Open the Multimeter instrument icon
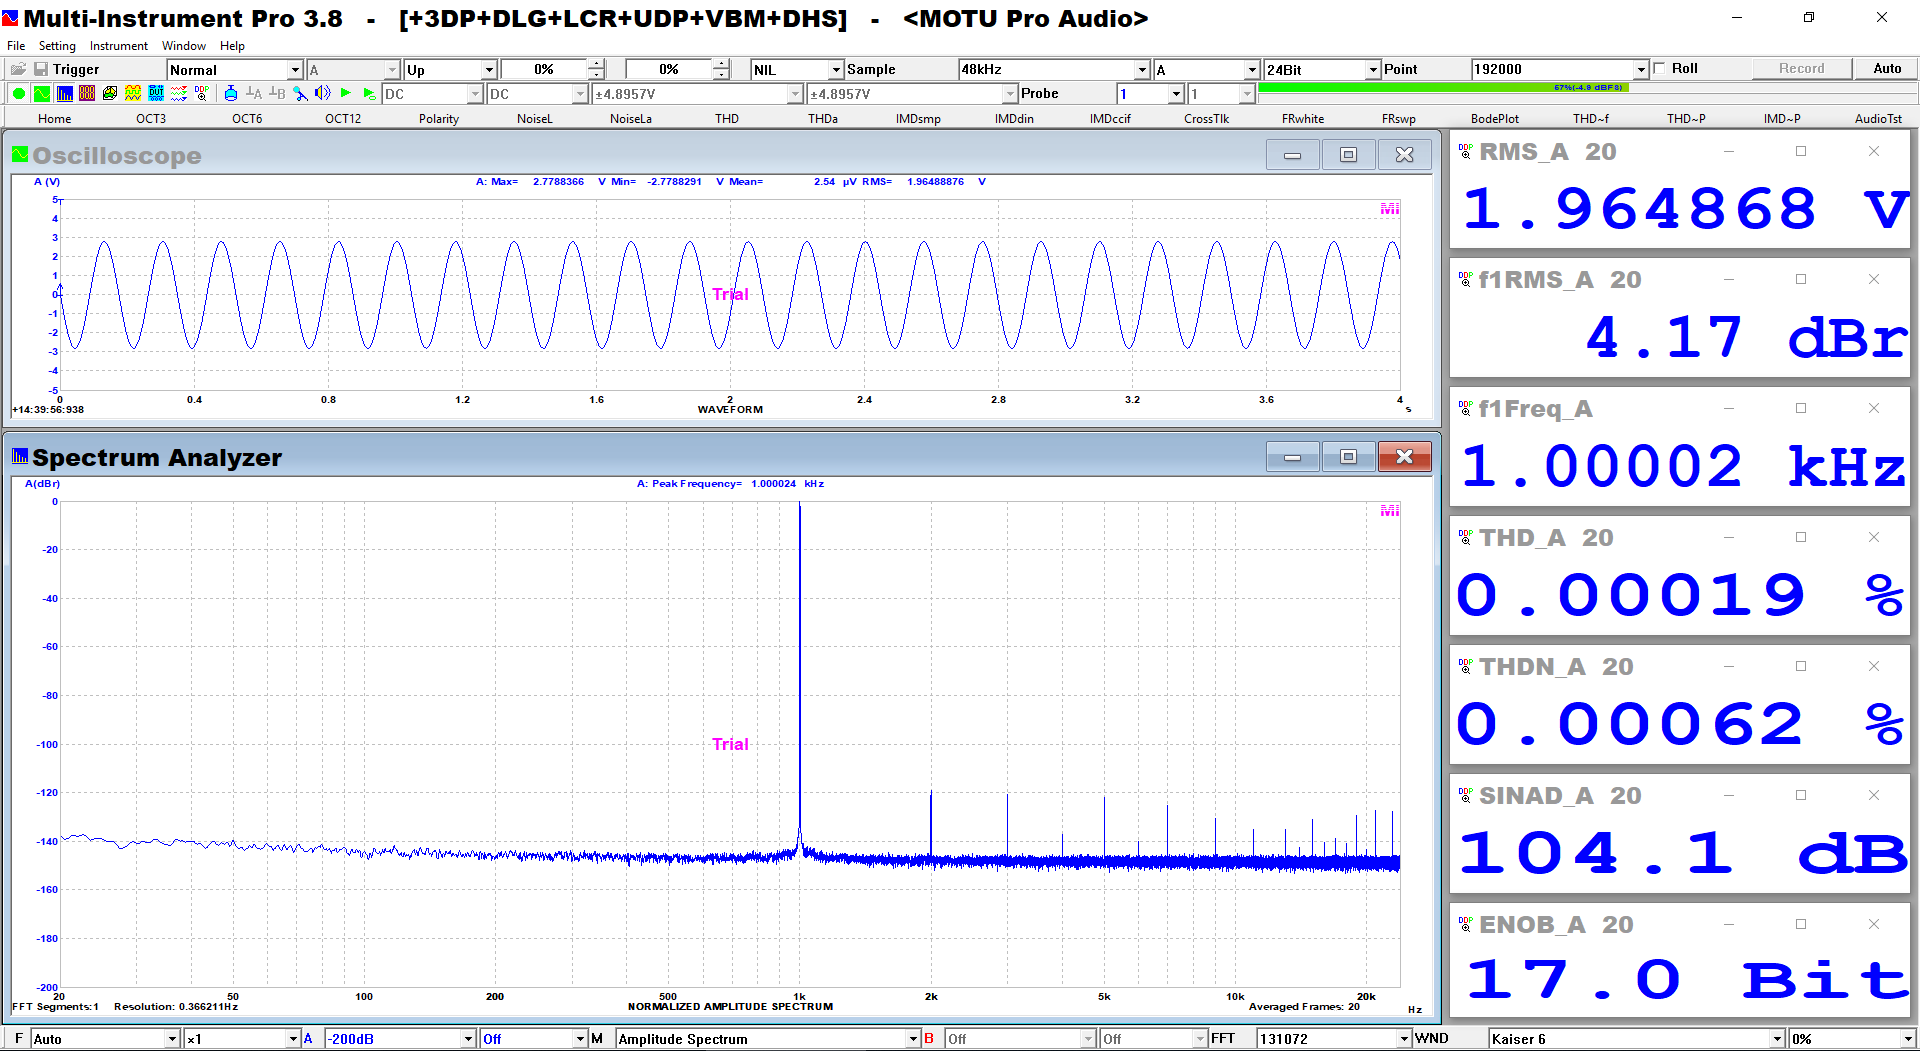The height and width of the screenshot is (1051, 1920). tap(87, 93)
